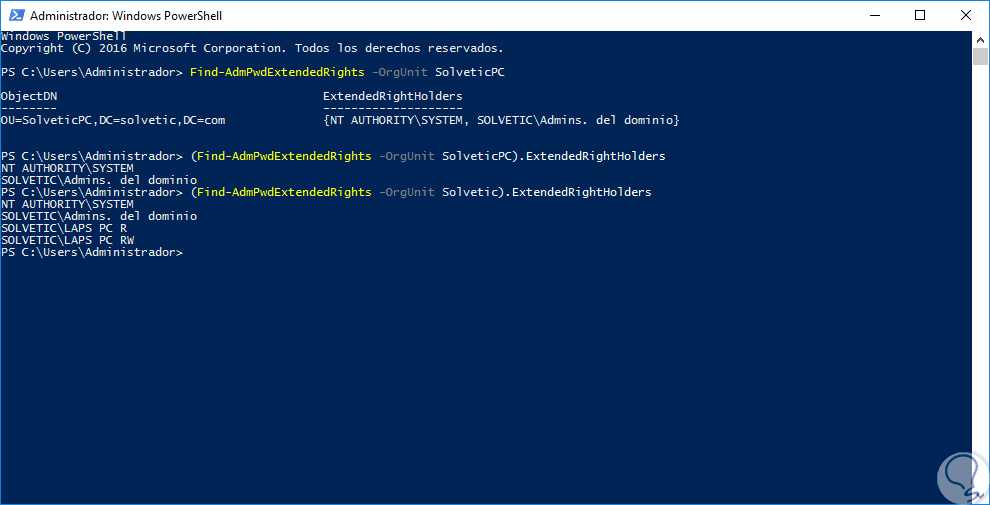Click the 'SOLVETIC\LAPS PC R' output line

[64, 228]
